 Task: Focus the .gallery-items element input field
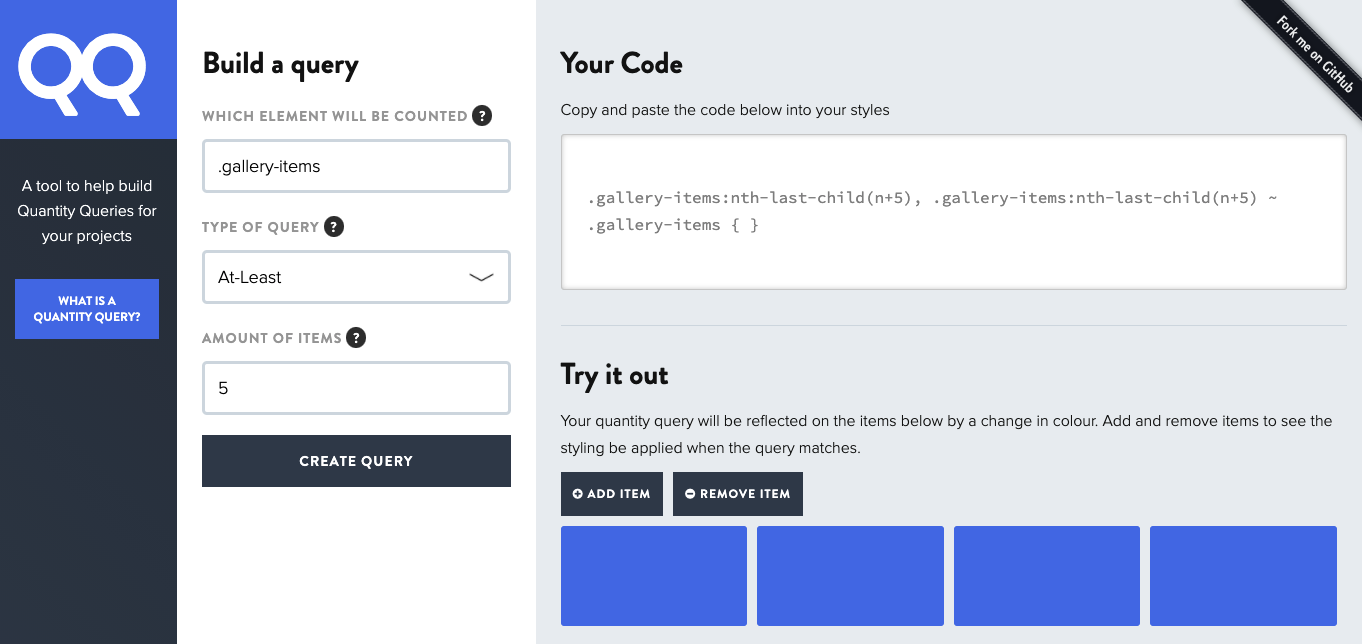pos(356,166)
